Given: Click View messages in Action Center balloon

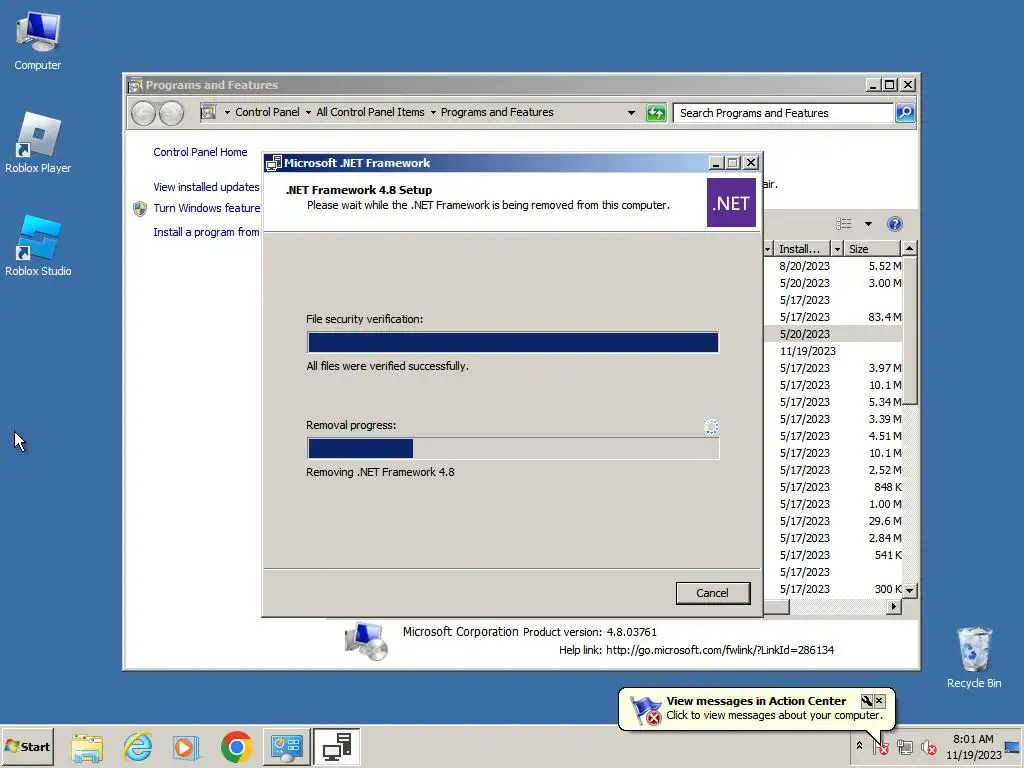Looking at the screenshot, I should (756, 701).
